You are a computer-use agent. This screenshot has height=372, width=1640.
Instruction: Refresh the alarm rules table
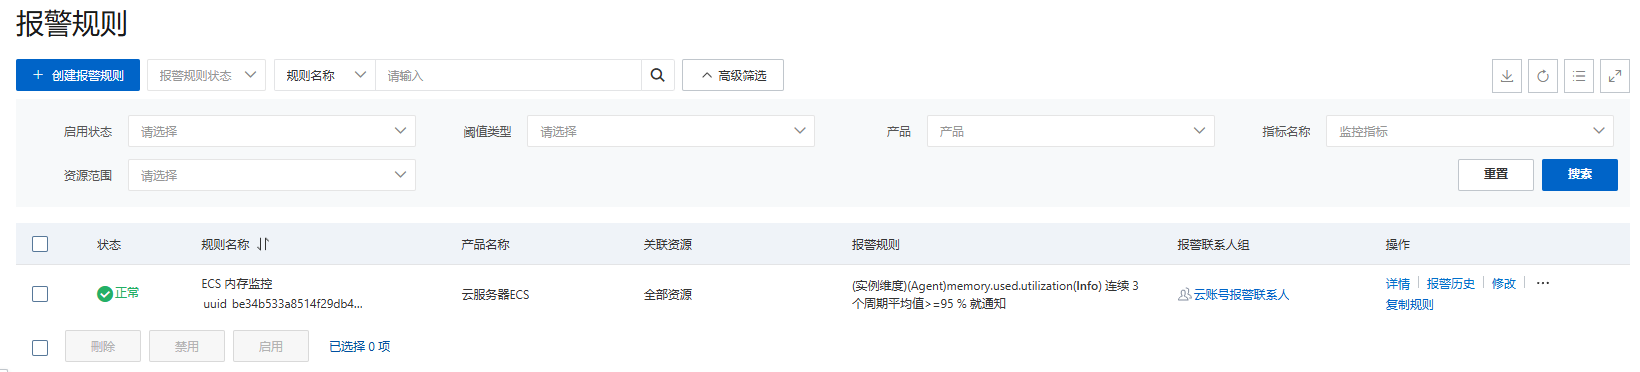click(1543, 76)
